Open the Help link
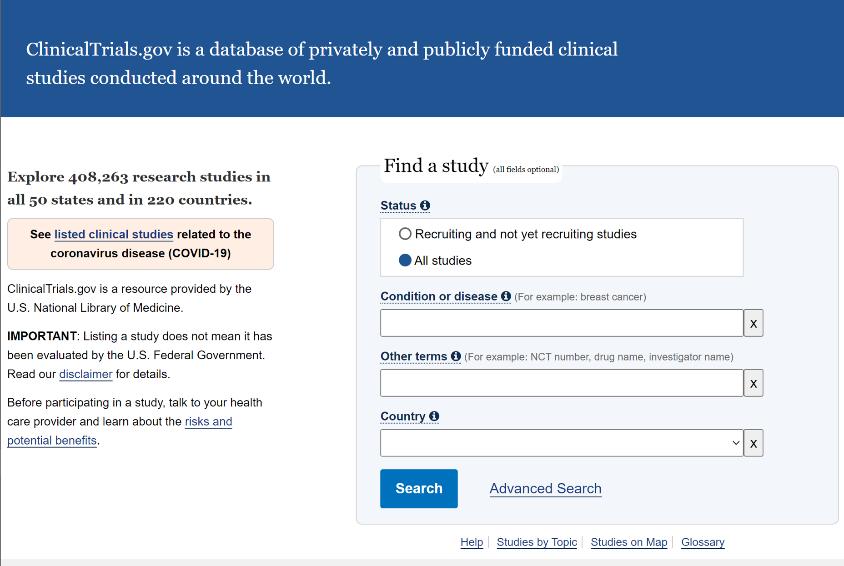 click(471, 542)
